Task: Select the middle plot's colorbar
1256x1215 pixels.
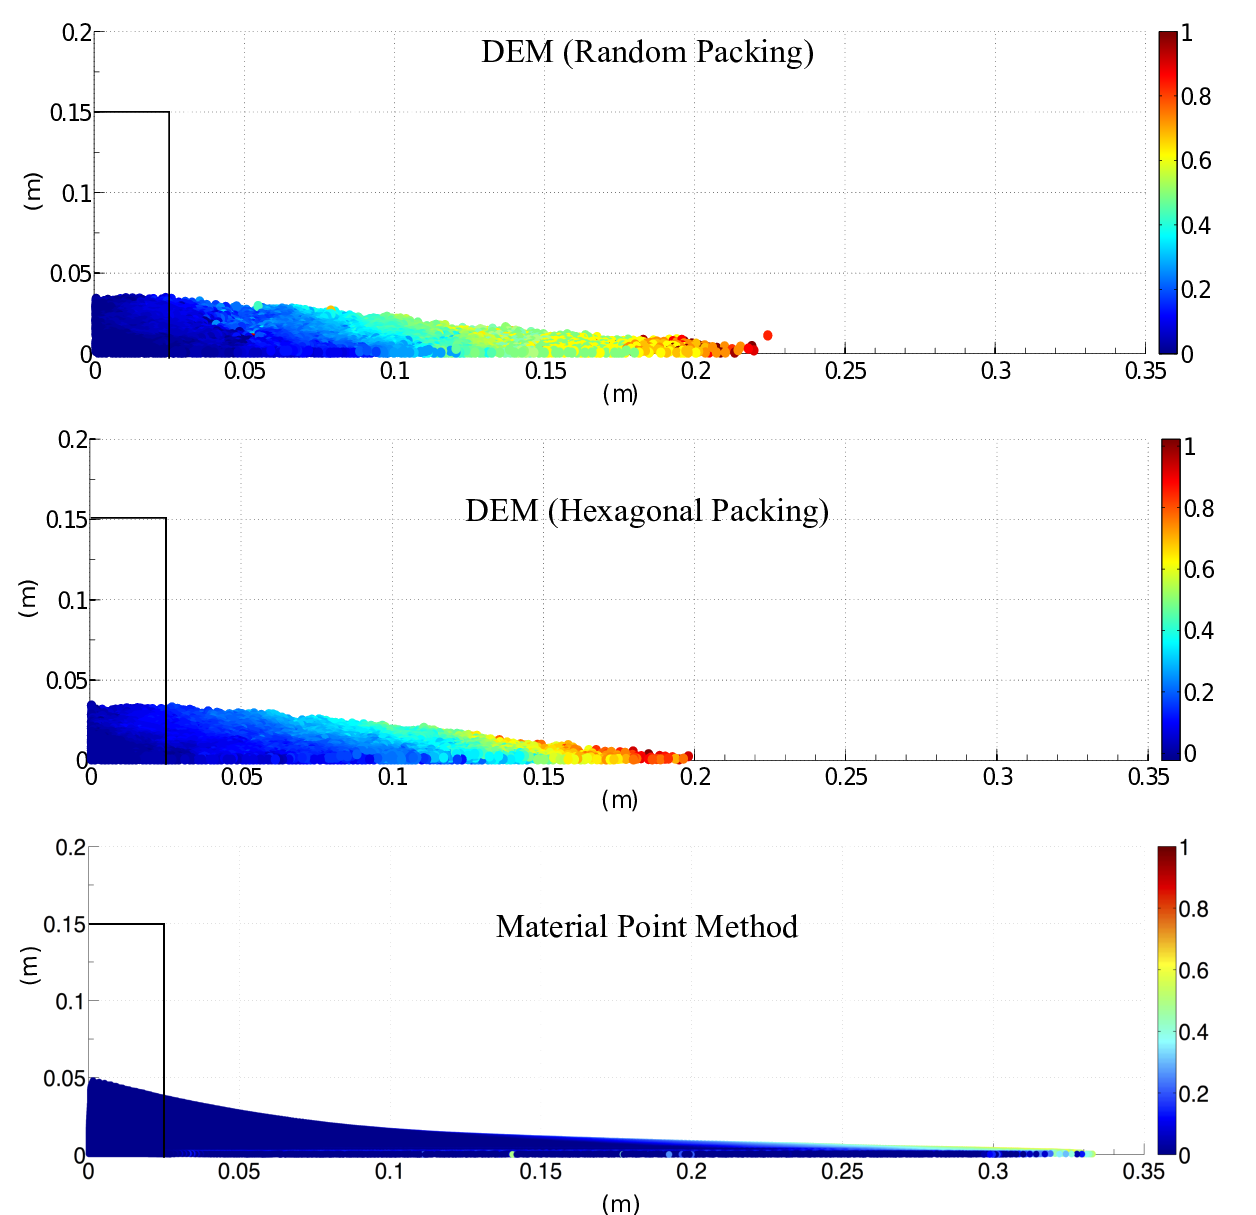Action: [x=1171, y=600]
